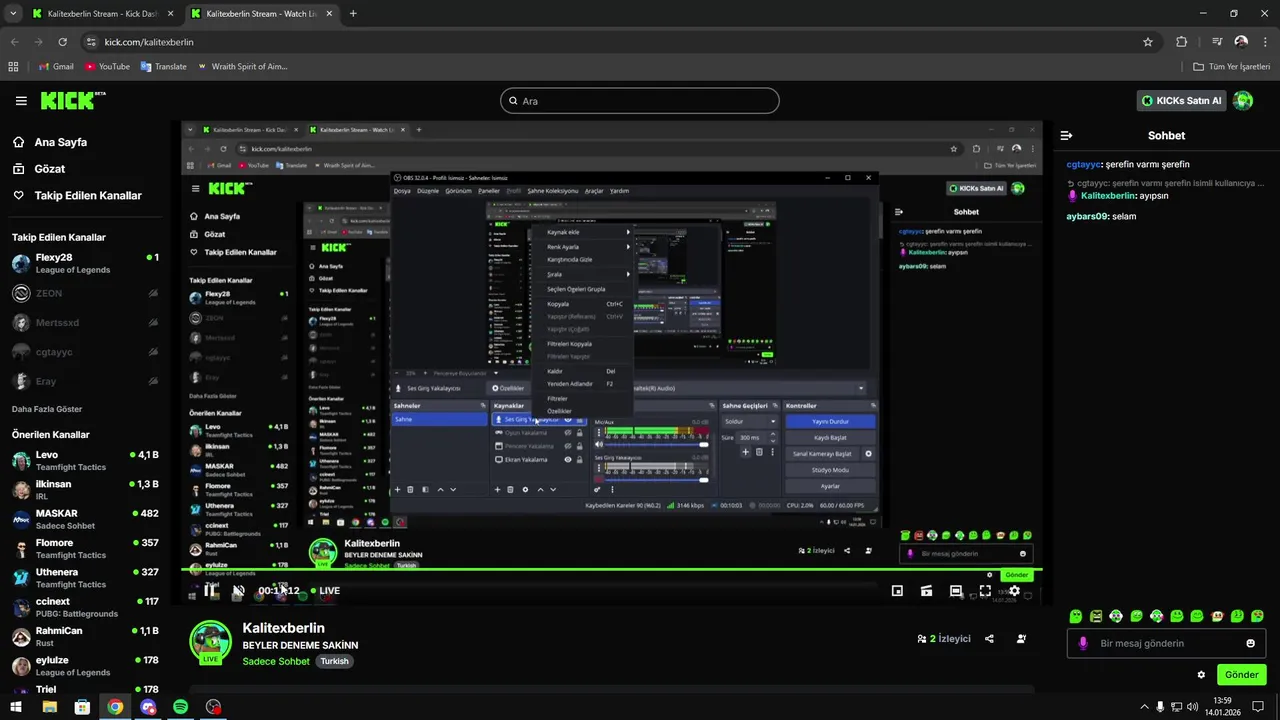Enable mini player mode icon
This screenshot has width=1280, height=720.
click(897, 591)
